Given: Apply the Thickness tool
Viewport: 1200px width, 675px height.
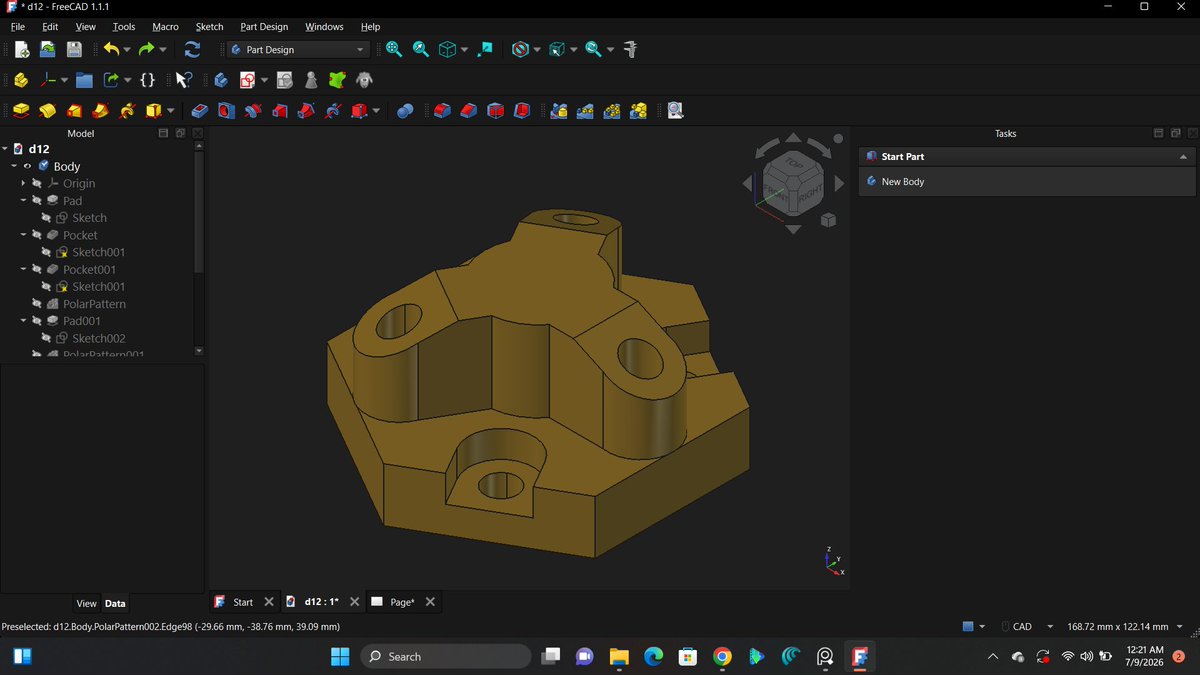Looking at the screenshot, I should [x=521, y=111].
